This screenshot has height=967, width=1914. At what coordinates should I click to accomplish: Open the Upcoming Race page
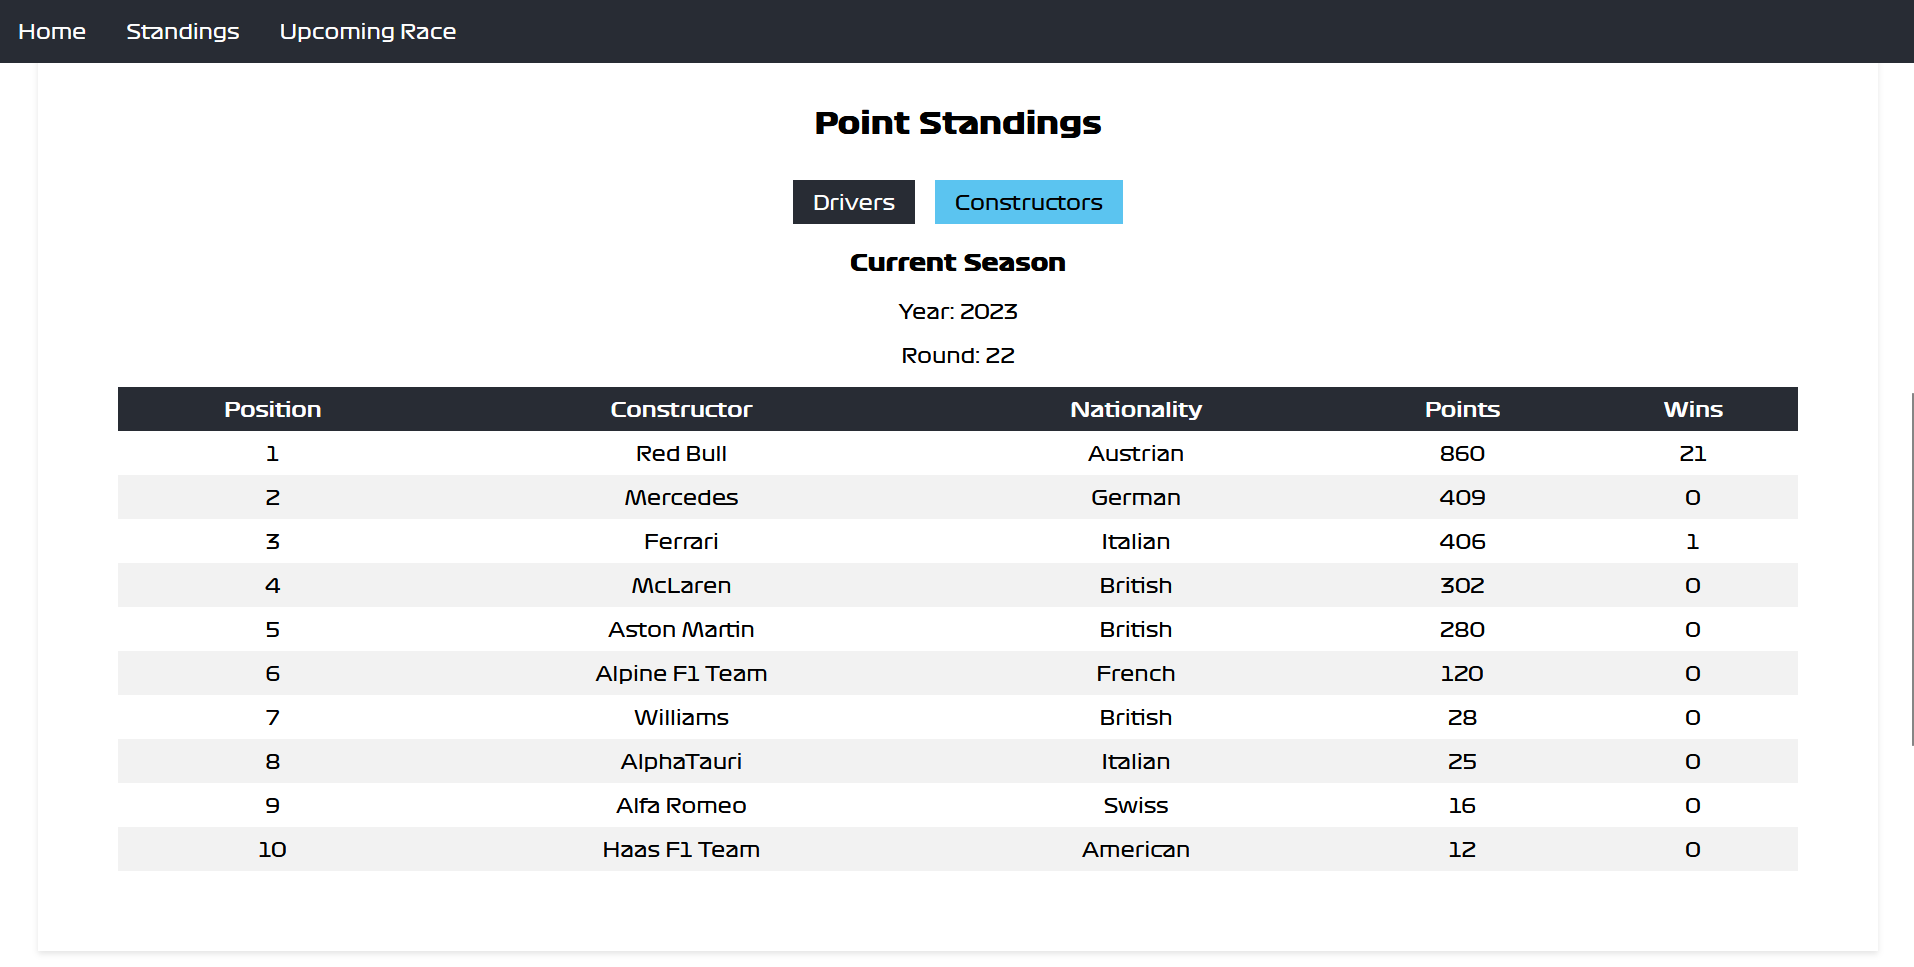tap(368, 31)
